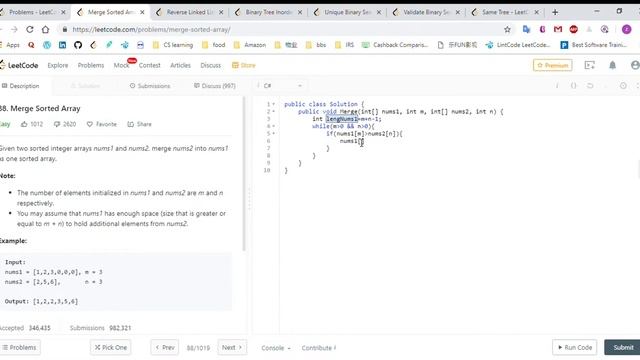Click the editor braces format icon
640x360 pixels.
[x=573, y=86]
